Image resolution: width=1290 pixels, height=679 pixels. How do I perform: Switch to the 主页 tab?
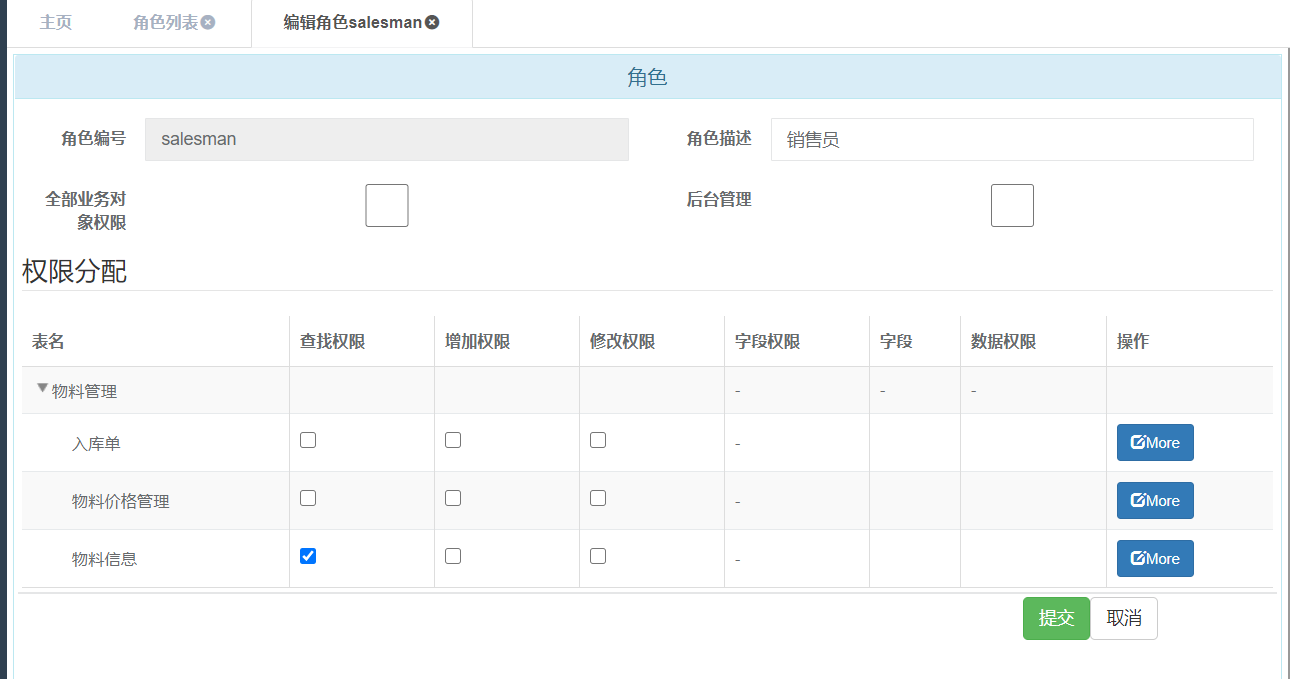coord(56,22)
